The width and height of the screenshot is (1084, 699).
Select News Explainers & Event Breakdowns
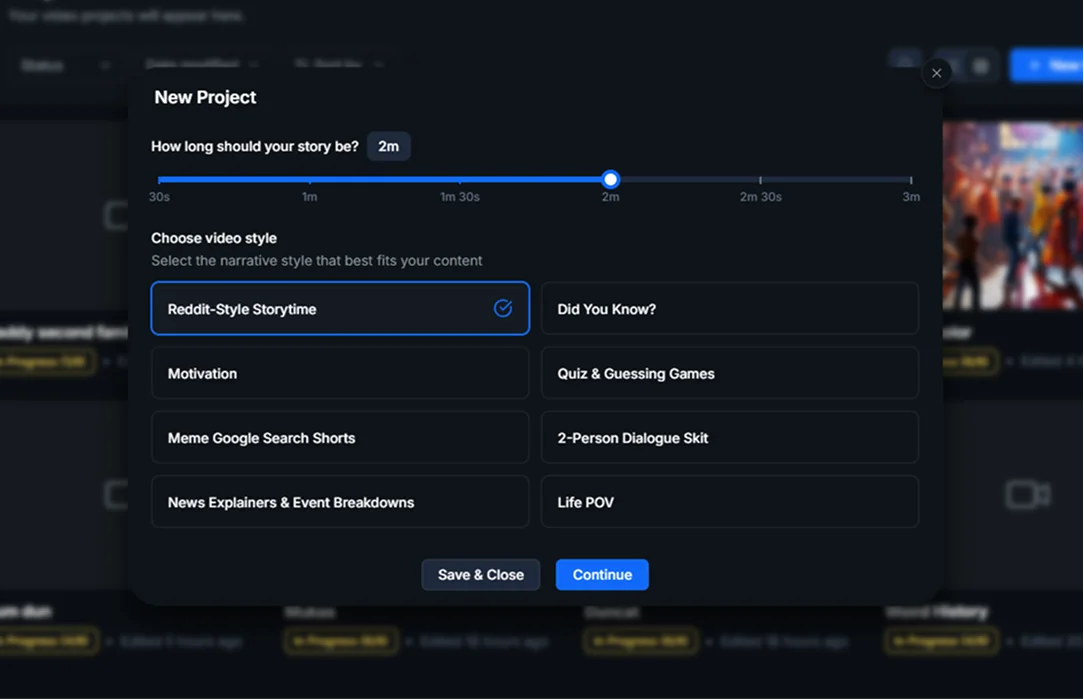click(x=340, y=502)
